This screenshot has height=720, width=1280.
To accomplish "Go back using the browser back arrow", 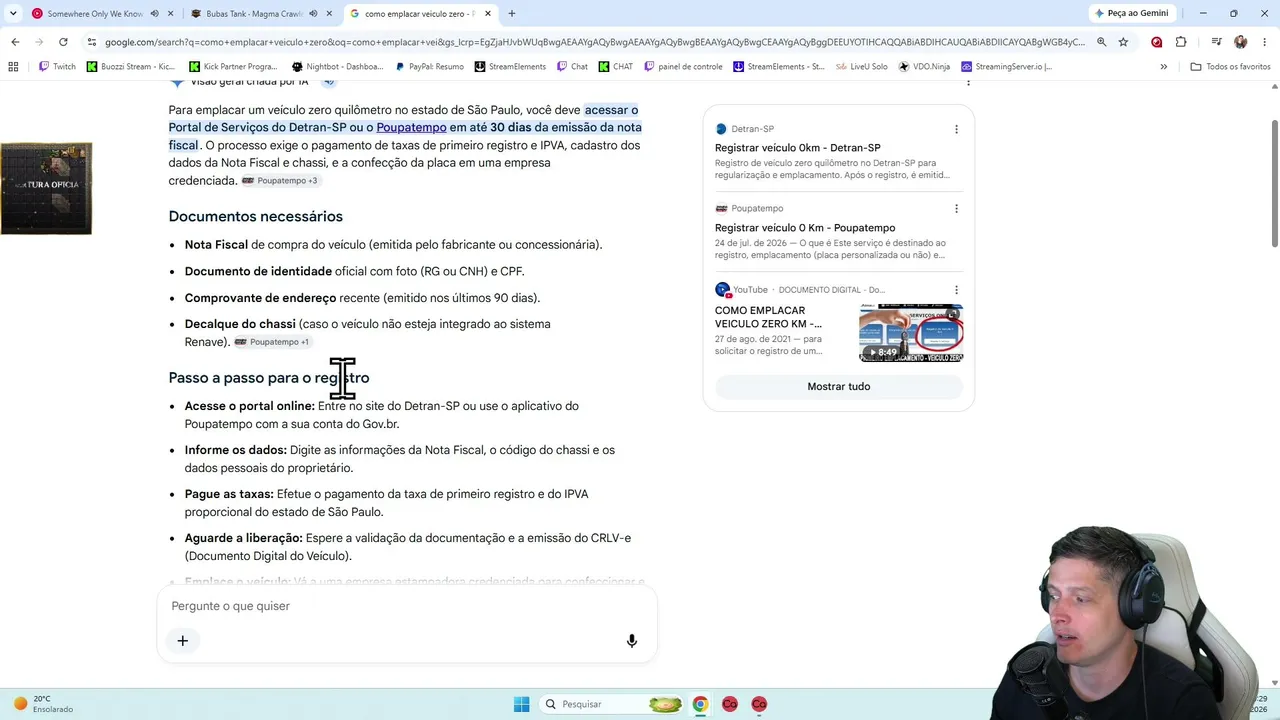I will tap(15, 42).
